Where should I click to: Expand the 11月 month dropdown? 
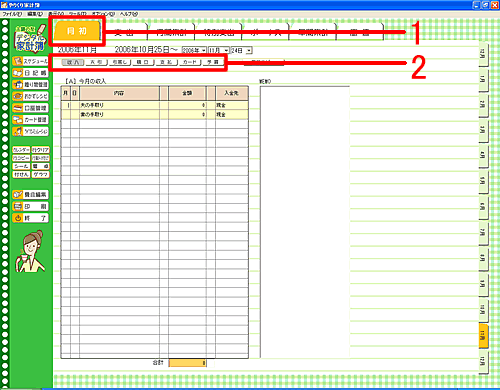226,50
